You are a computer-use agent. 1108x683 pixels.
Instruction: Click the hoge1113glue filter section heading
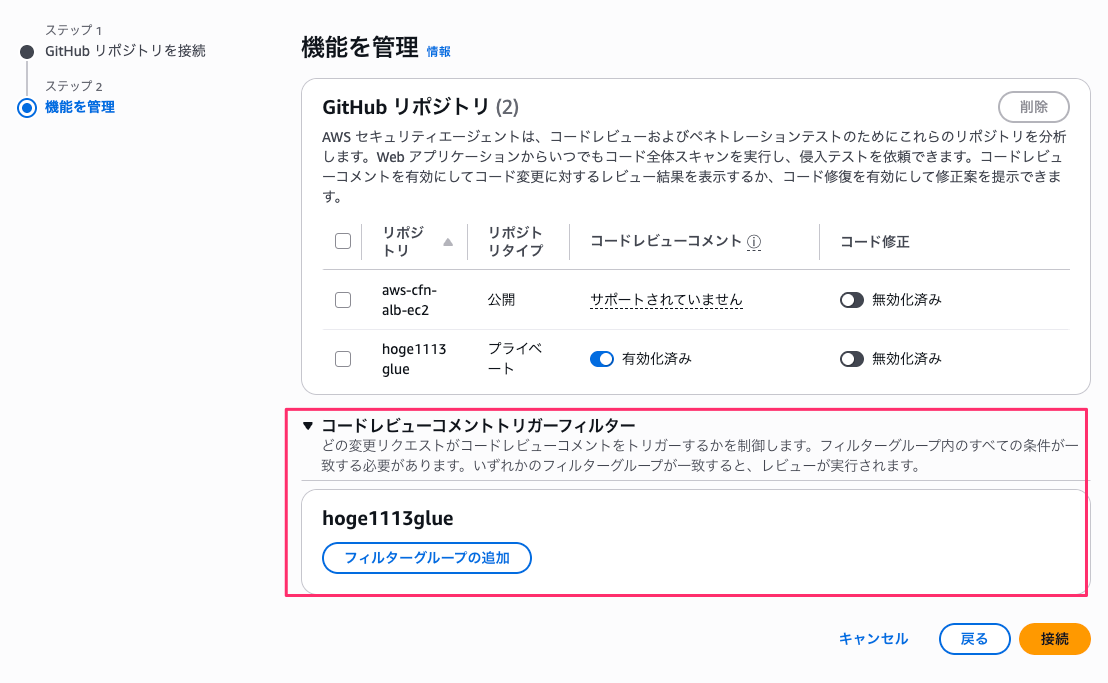387,518
